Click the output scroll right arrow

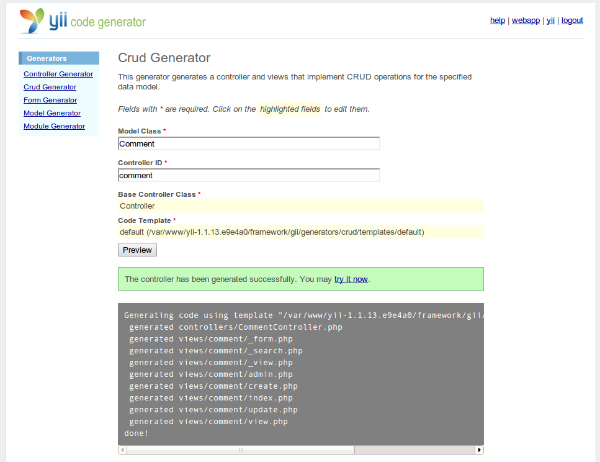click(x=479, y=450)
